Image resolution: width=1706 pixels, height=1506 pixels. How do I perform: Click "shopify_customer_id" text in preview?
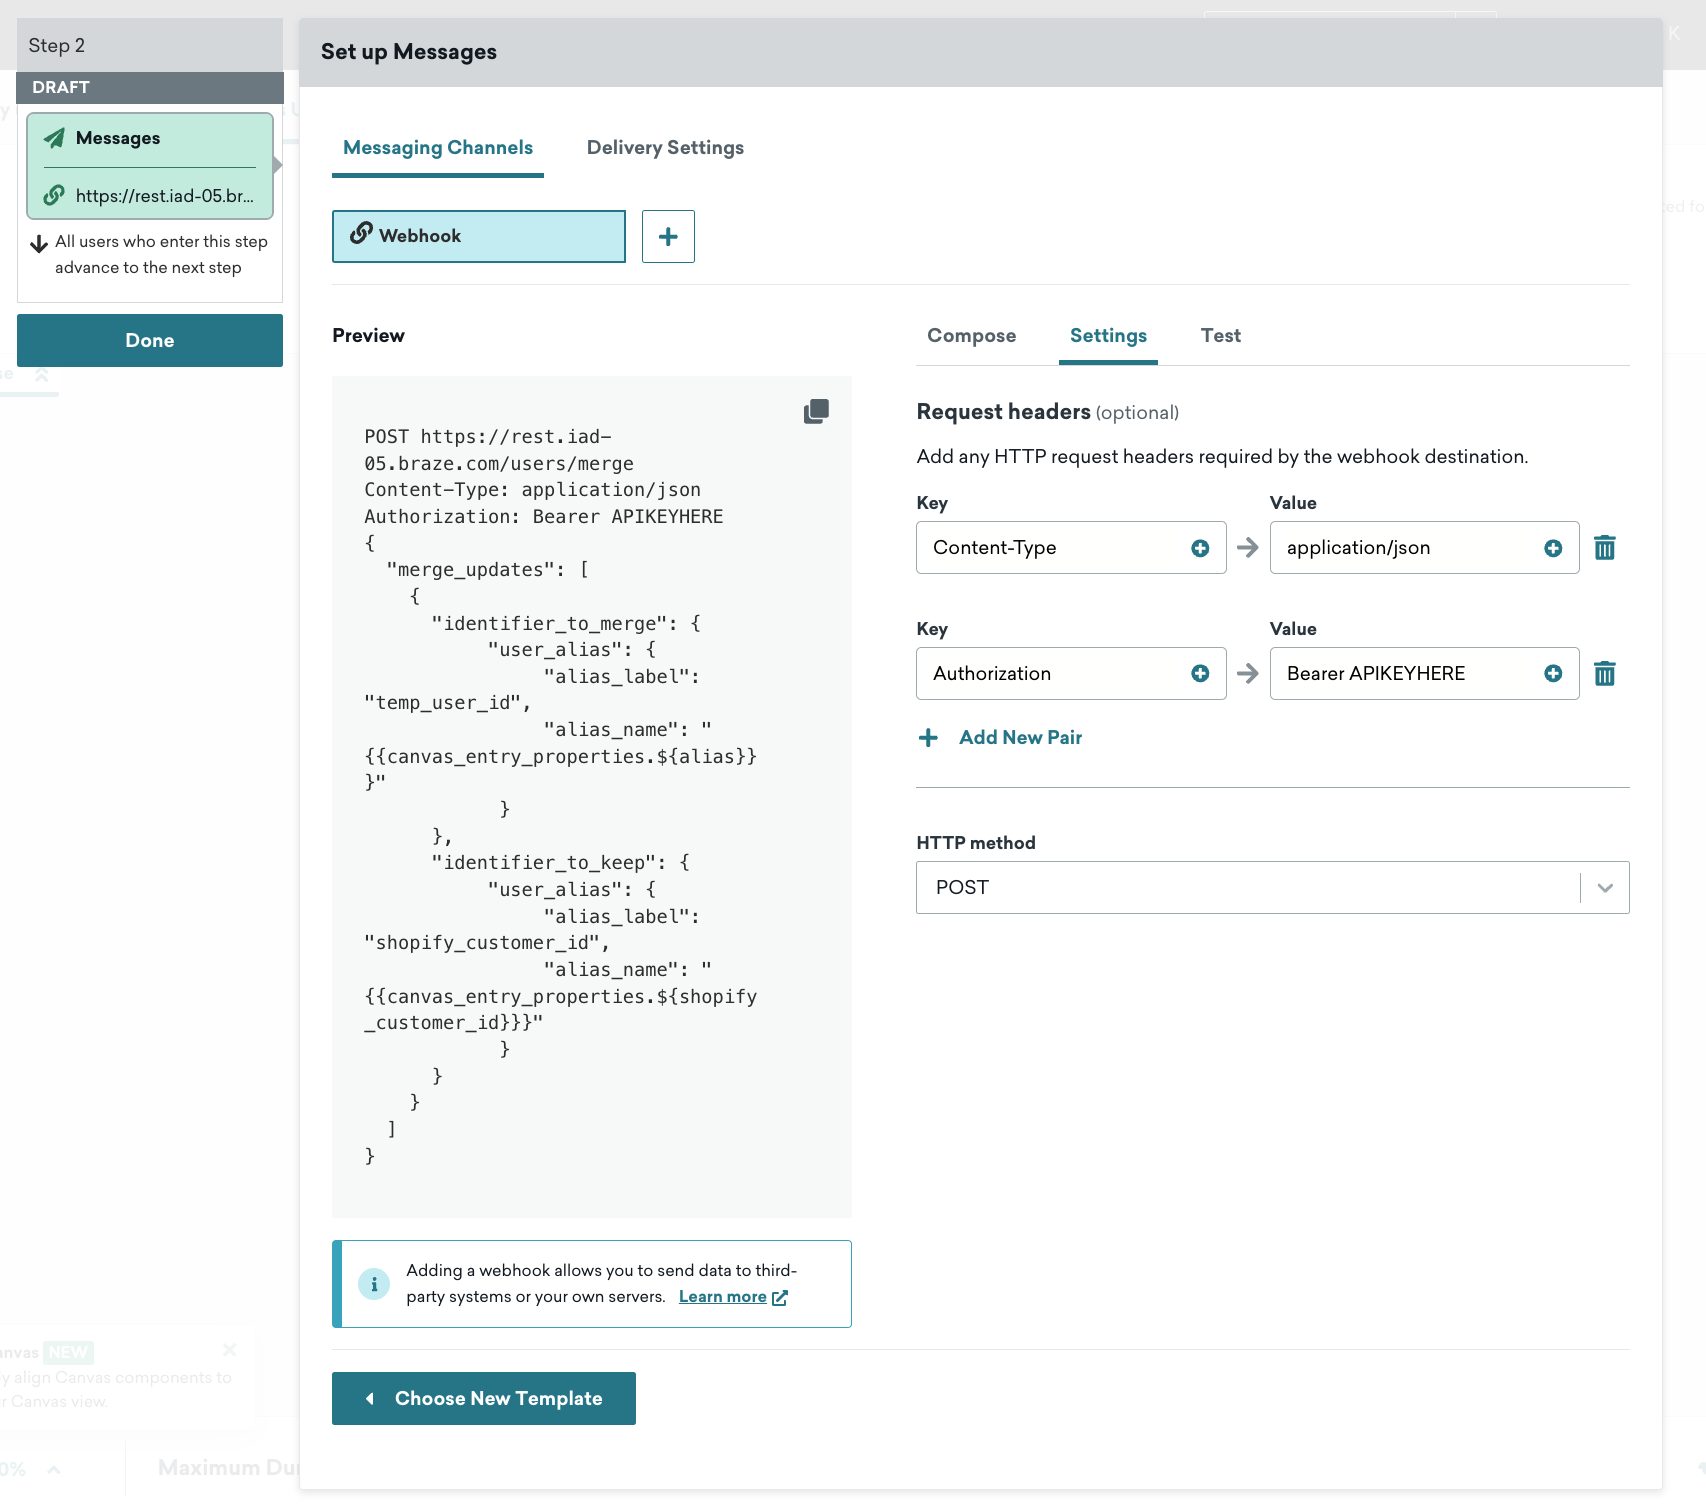(x=482, y=943)
